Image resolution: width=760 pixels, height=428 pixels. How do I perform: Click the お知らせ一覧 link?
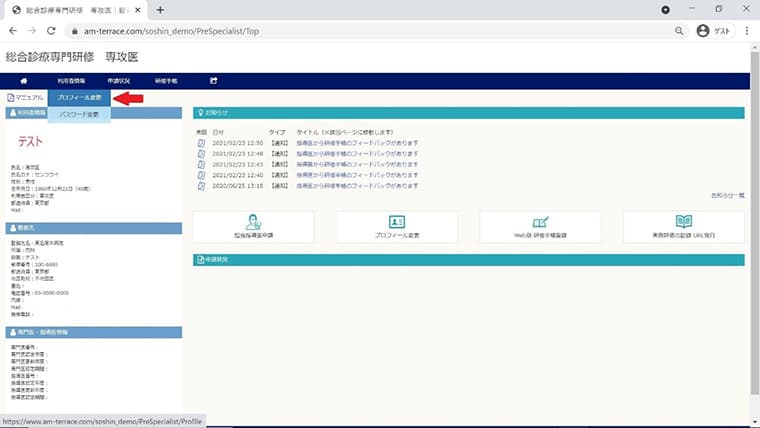click(728, 195)
